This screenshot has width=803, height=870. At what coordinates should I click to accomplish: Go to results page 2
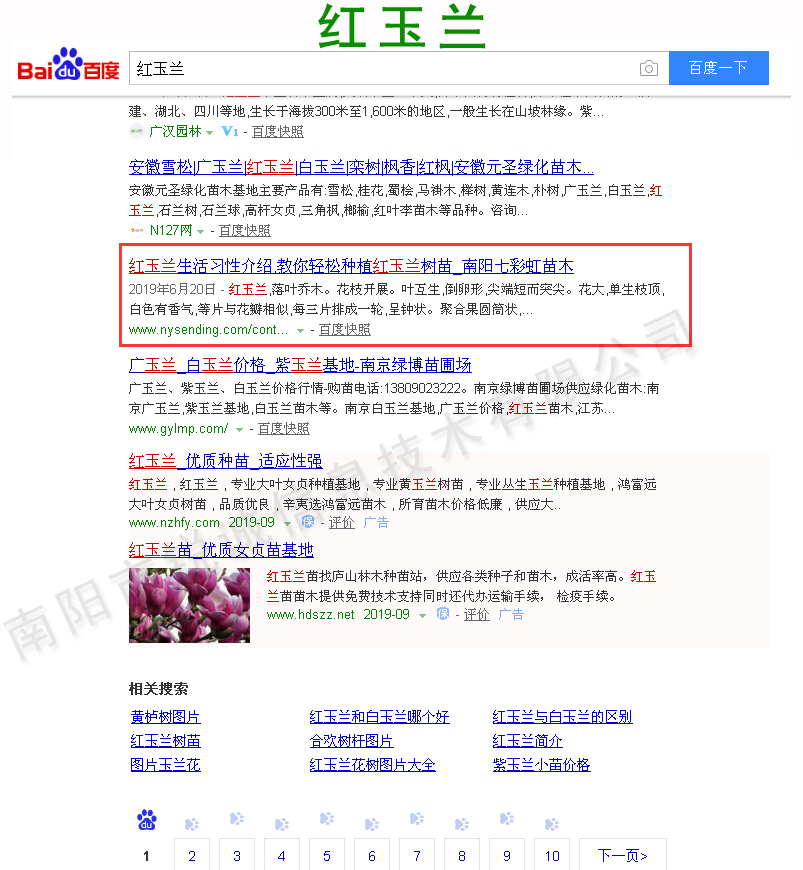pos(192,855)
